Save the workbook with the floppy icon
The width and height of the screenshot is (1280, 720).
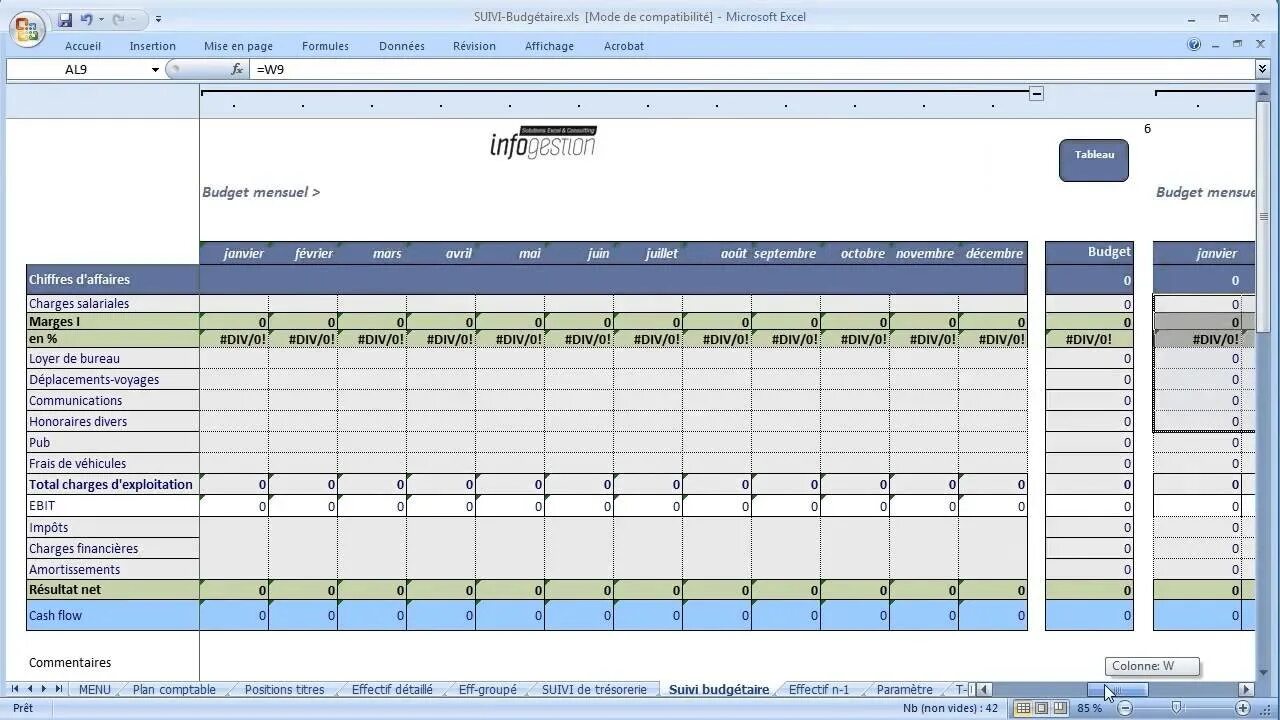(x=65, y=19)
